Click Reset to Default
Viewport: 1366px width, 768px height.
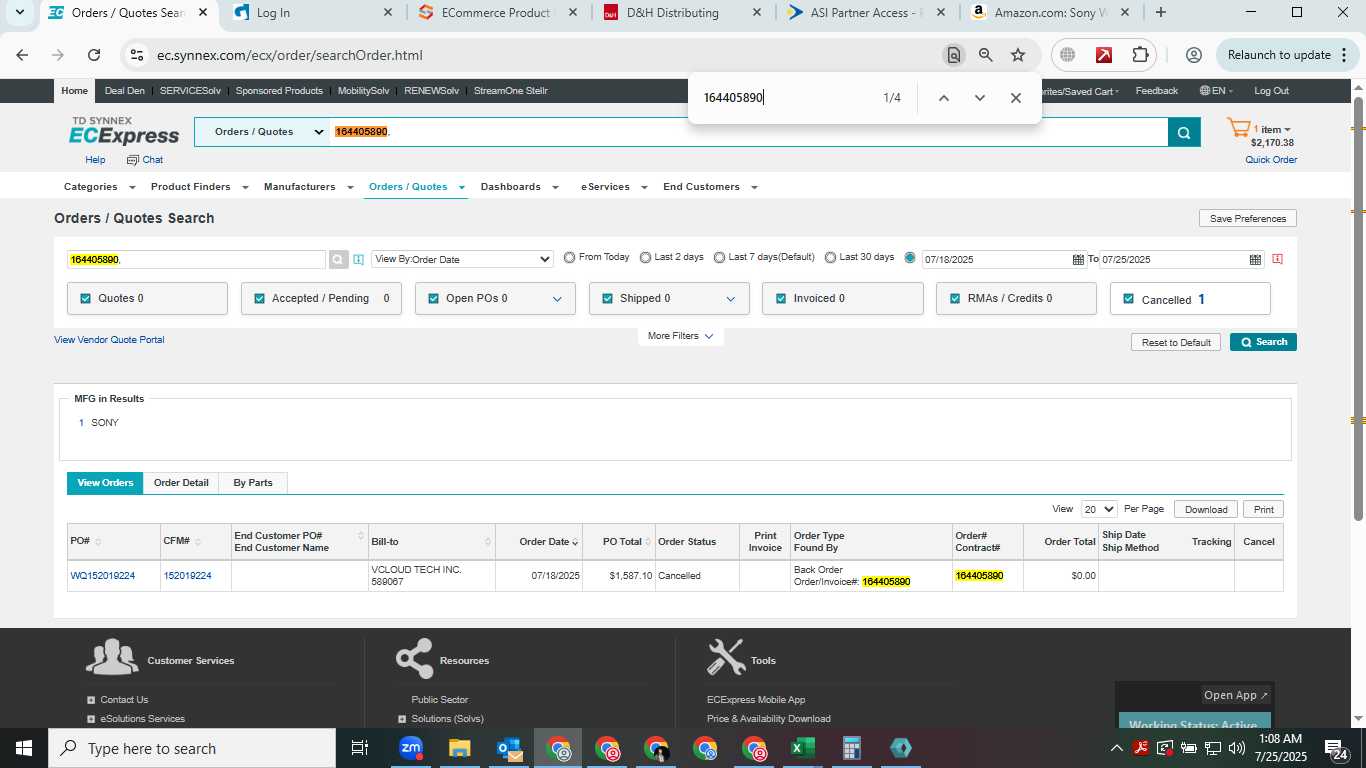click(x=1176, y=342)
